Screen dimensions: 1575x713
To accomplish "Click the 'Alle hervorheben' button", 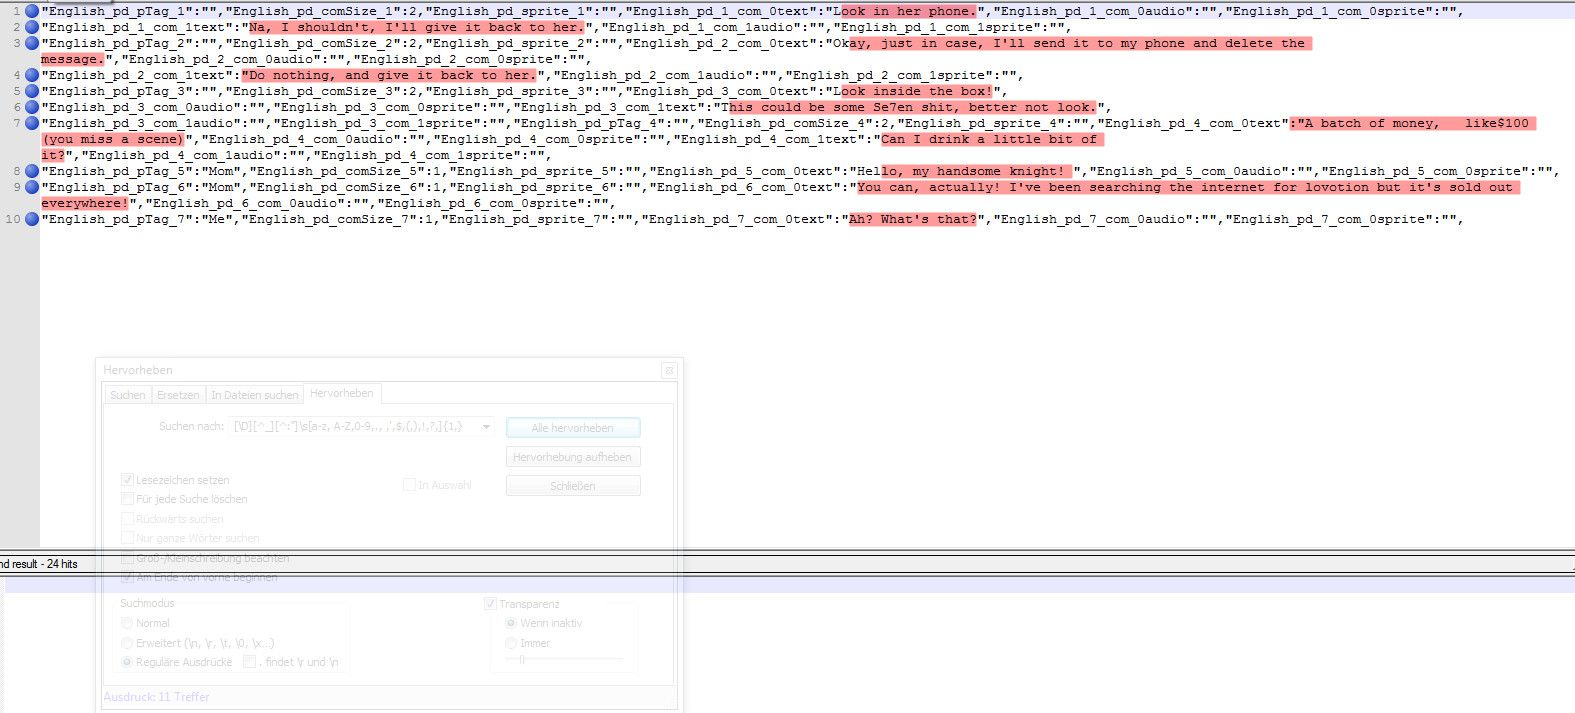I will click(573, 428).
